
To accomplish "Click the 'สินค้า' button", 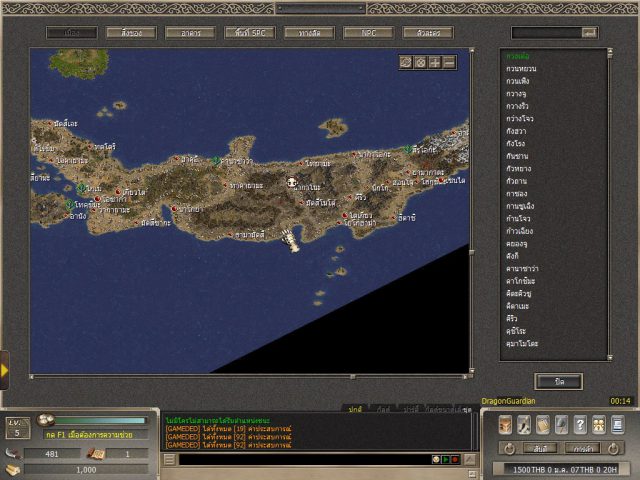I will click(x=541, y=448).
